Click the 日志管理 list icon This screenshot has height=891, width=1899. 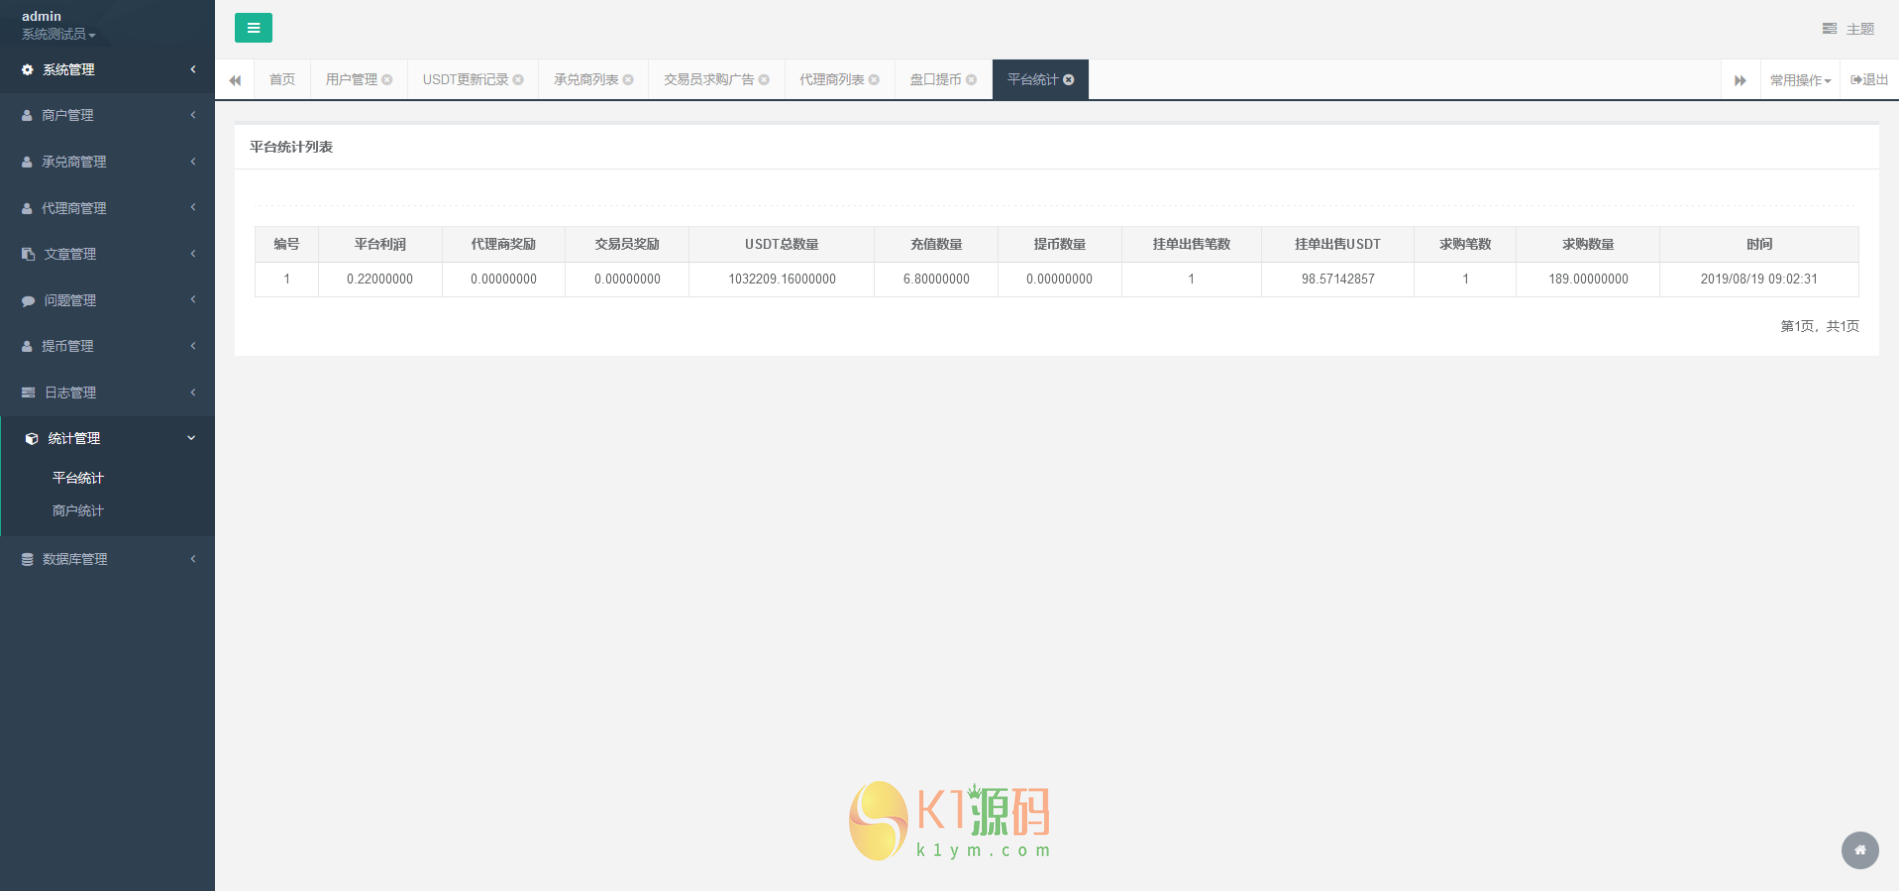click(x=28, y=393)
